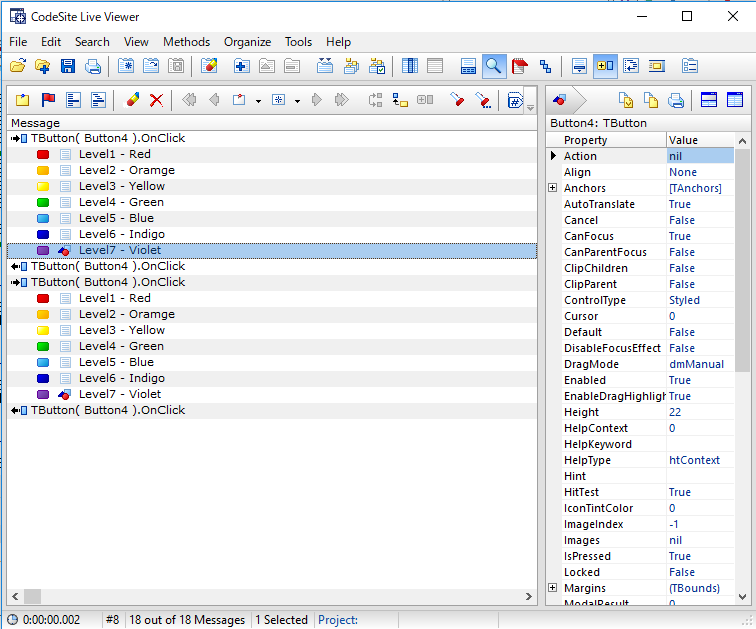Click the flashlight find-next icon with dots
This screenshot has width=756, height=629.
[483, 100]
